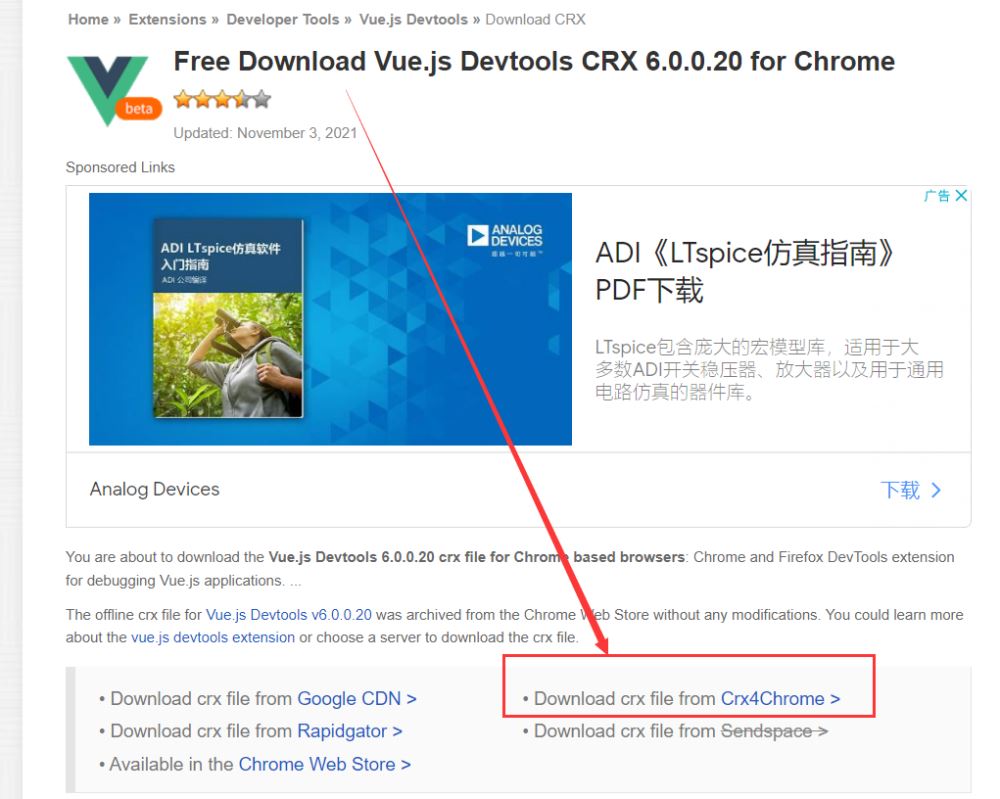Open the Vue.js Devtools v6.0.0.20 link
The width and height of the screenshot is (1000, 799).
[288, 615]
